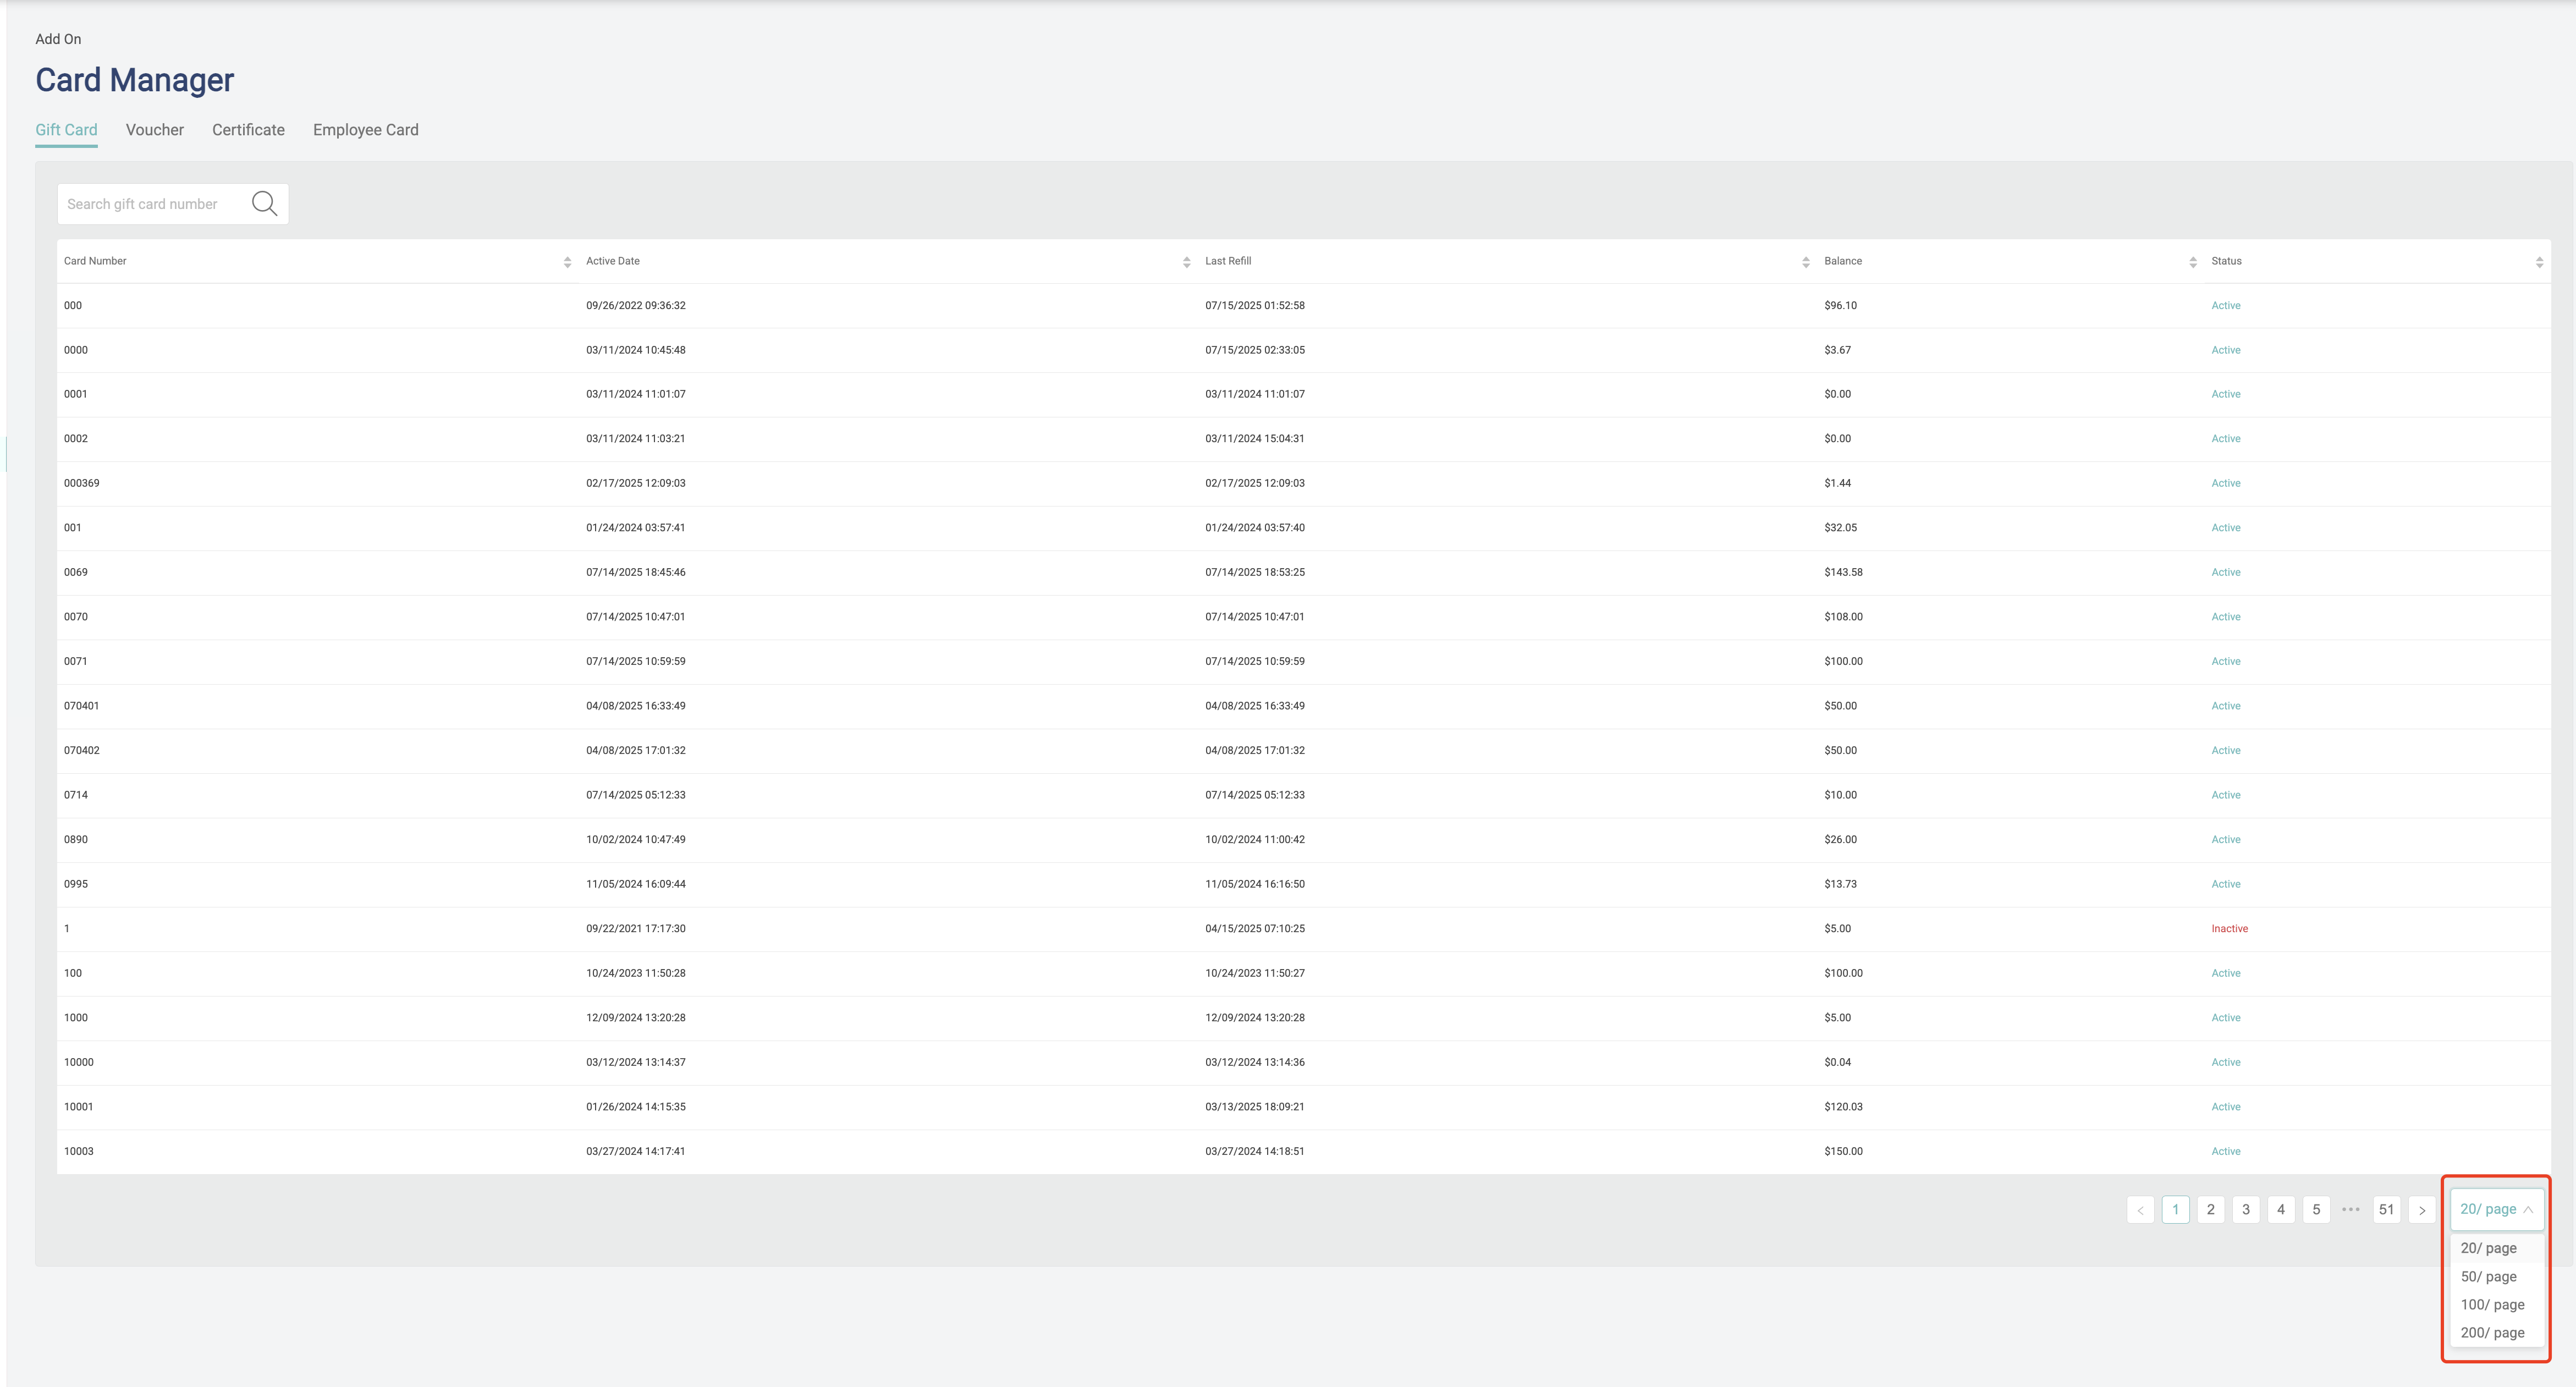Click the search magnifier icon
The height and width of the screenshot is (1387, 2576).
pyautogui.click(x=264, y=204)
